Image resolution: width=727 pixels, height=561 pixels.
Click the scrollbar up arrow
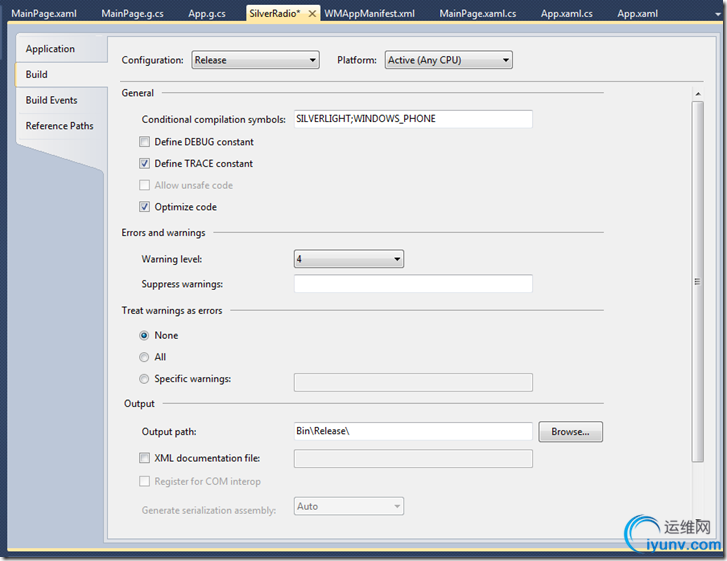[698, 94]
